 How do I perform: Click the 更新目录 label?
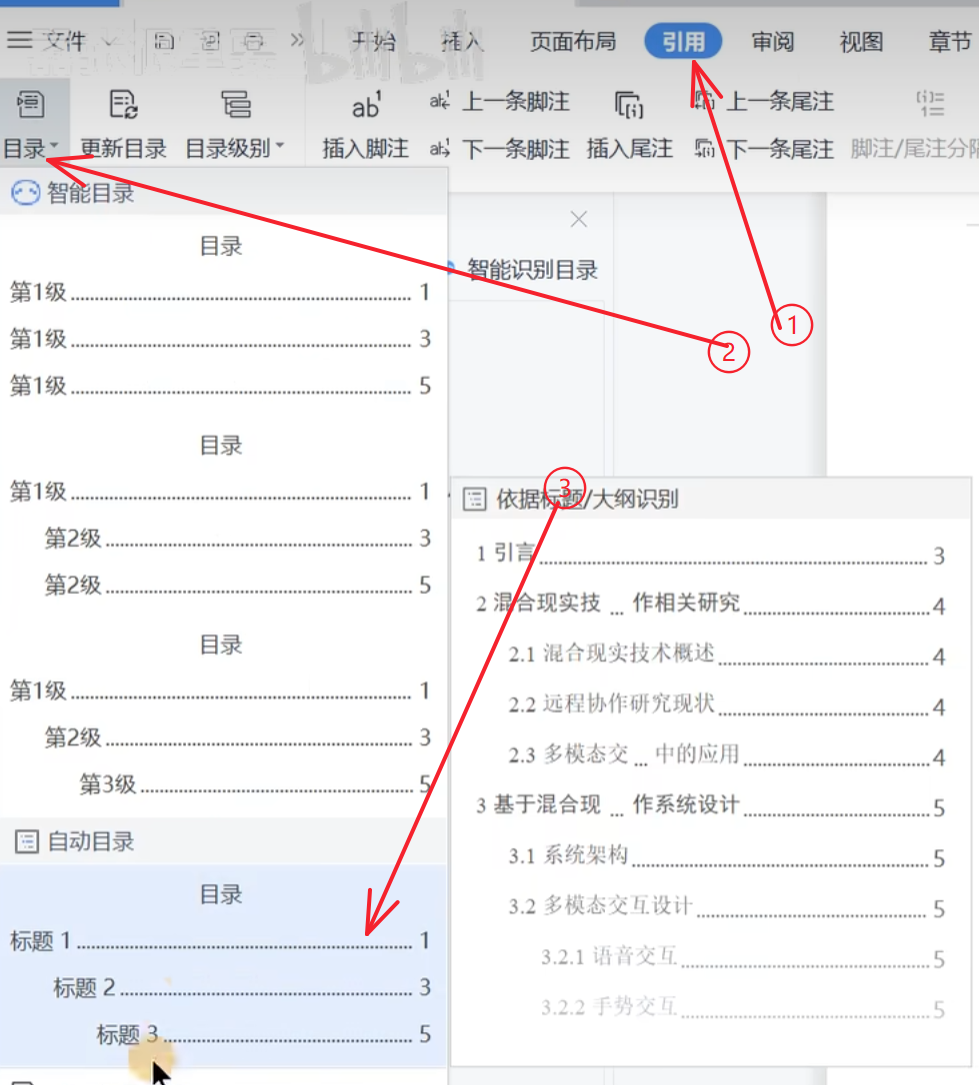pos(123,148)
